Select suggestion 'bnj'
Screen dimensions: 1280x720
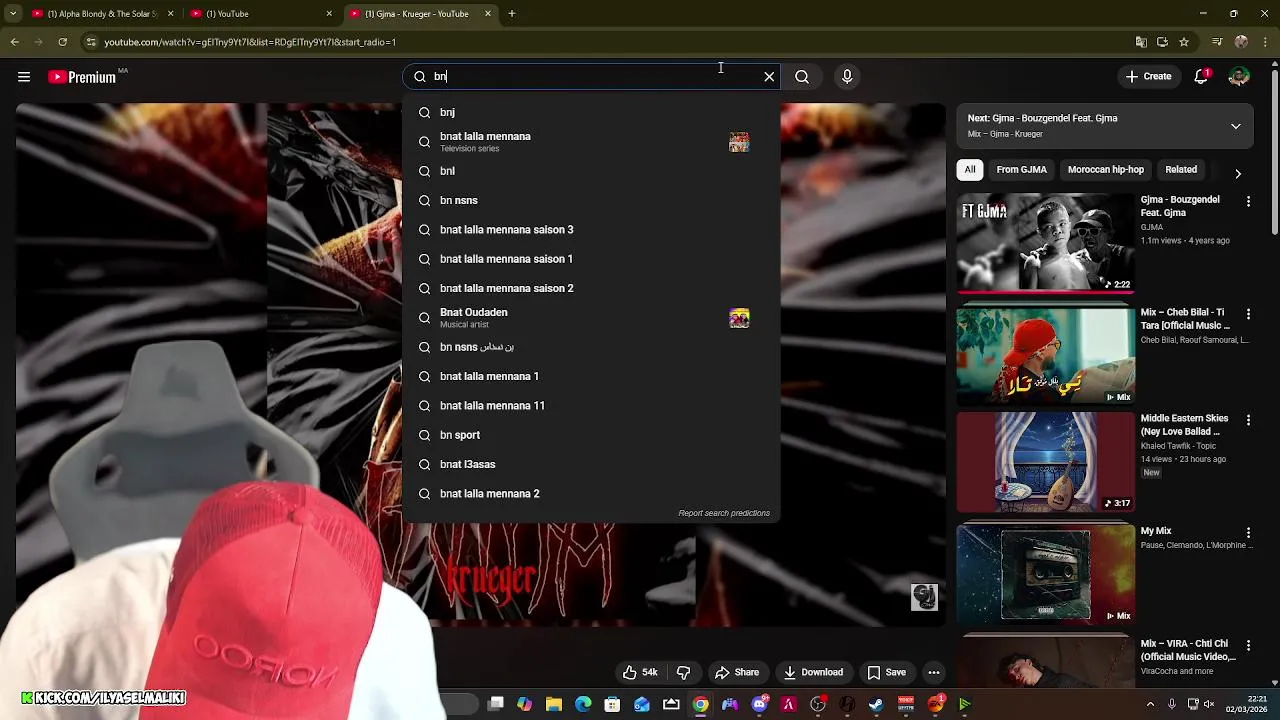click(x=590, y=112)
